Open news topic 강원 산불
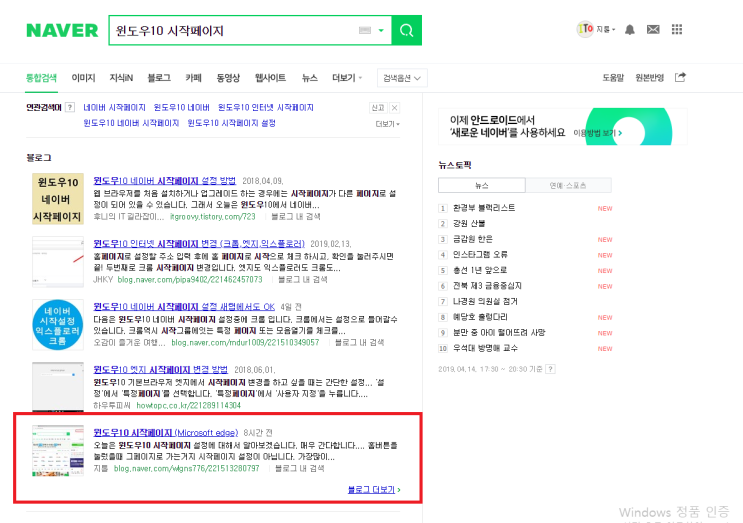This screenshot has height=523, width=743. [x=469, y=224]
